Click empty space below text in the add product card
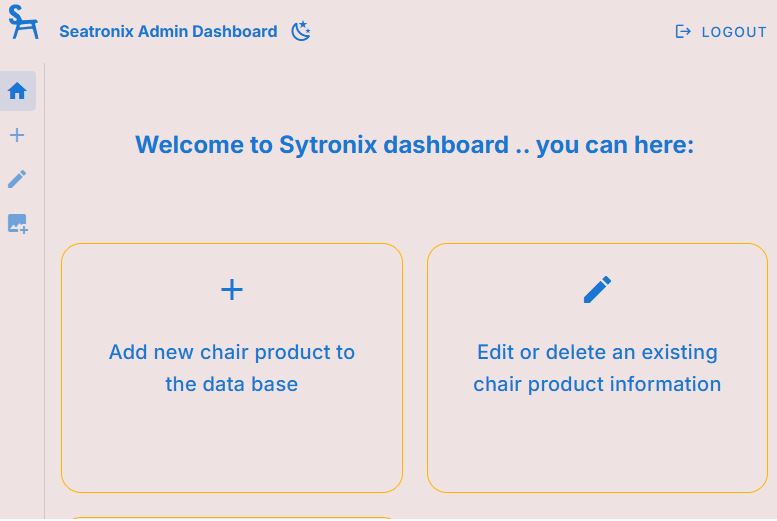 click(232, 445)
